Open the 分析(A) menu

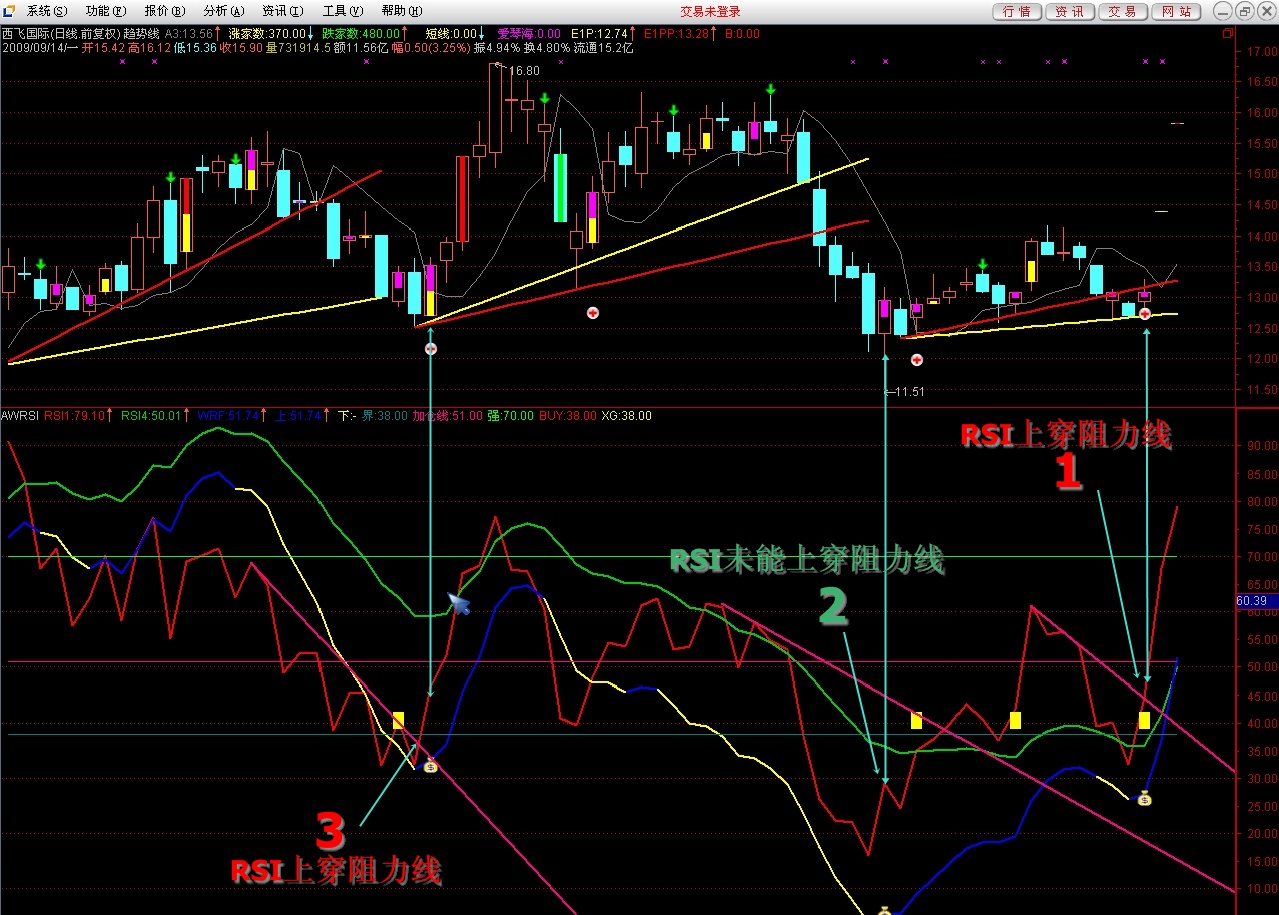pyautogui.click(x=224, y=11)
